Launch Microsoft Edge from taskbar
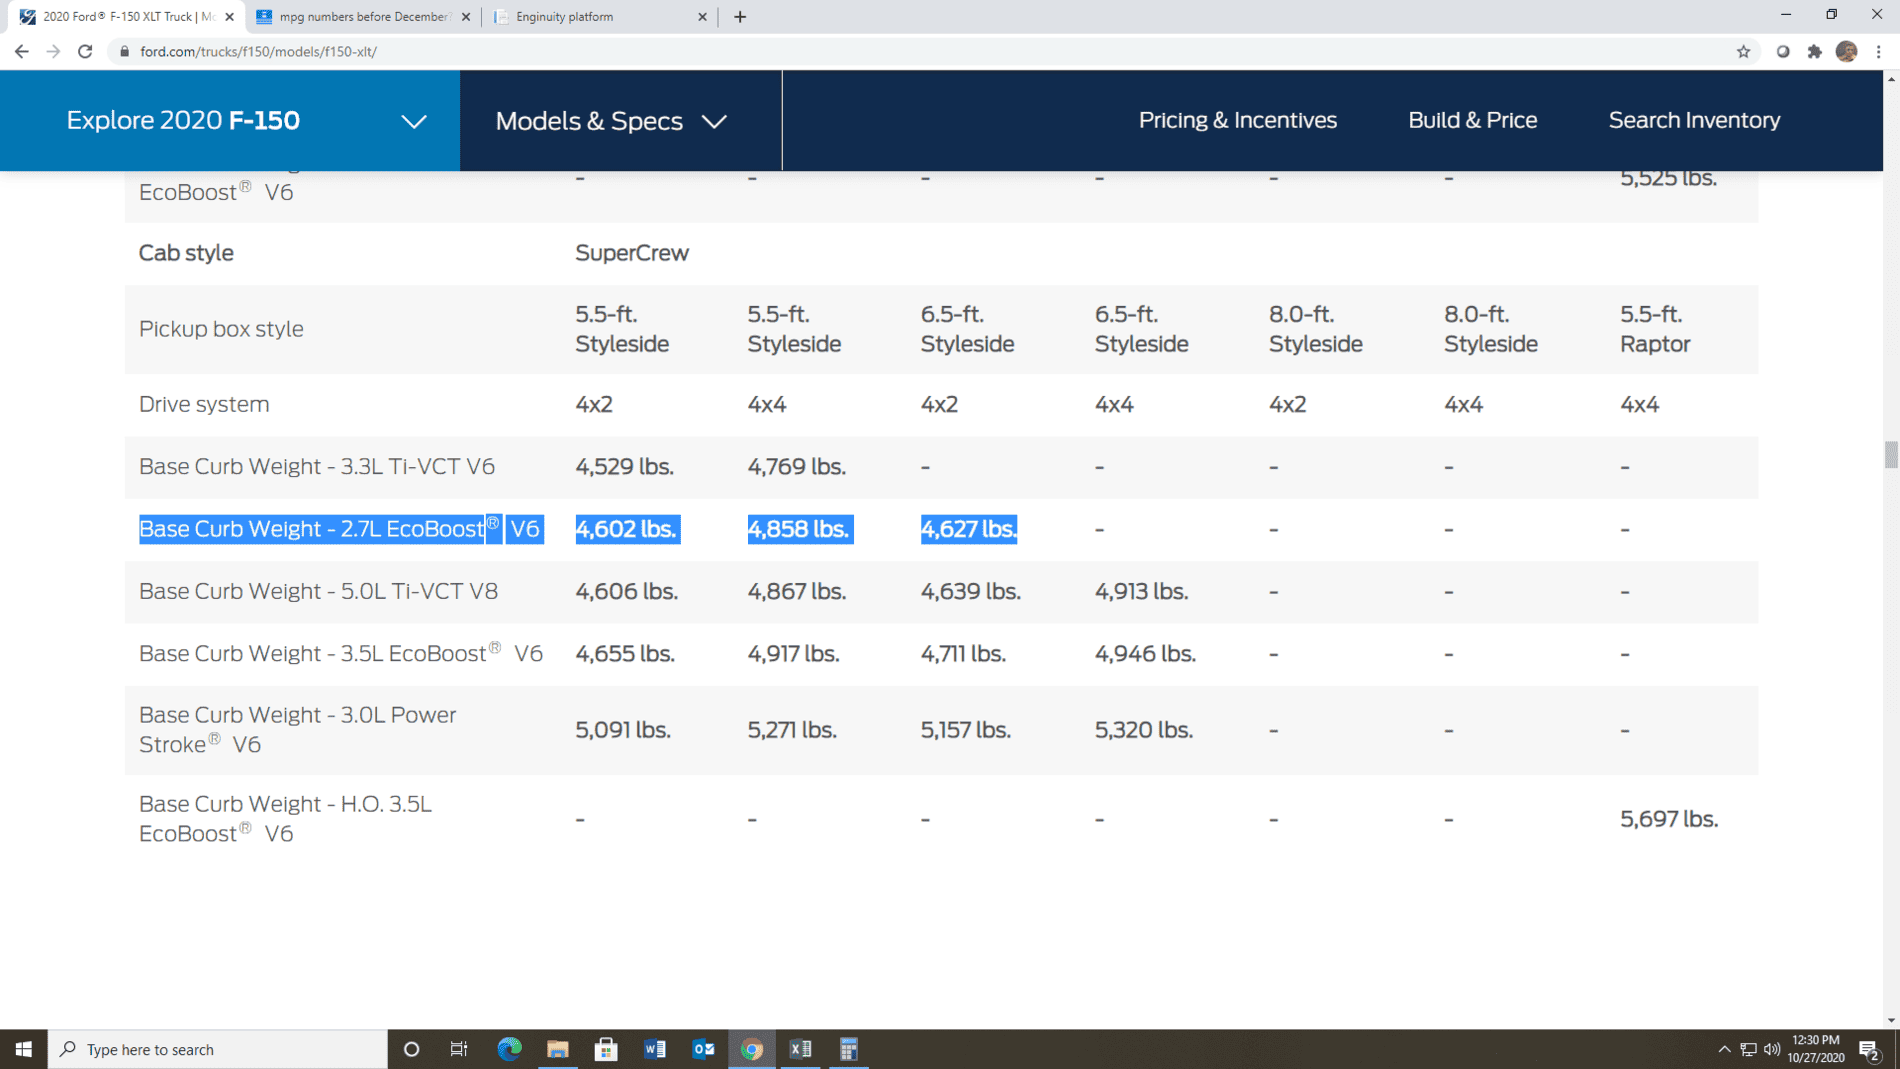Screen dimensions: 1900x1069 pos(509,1049)
